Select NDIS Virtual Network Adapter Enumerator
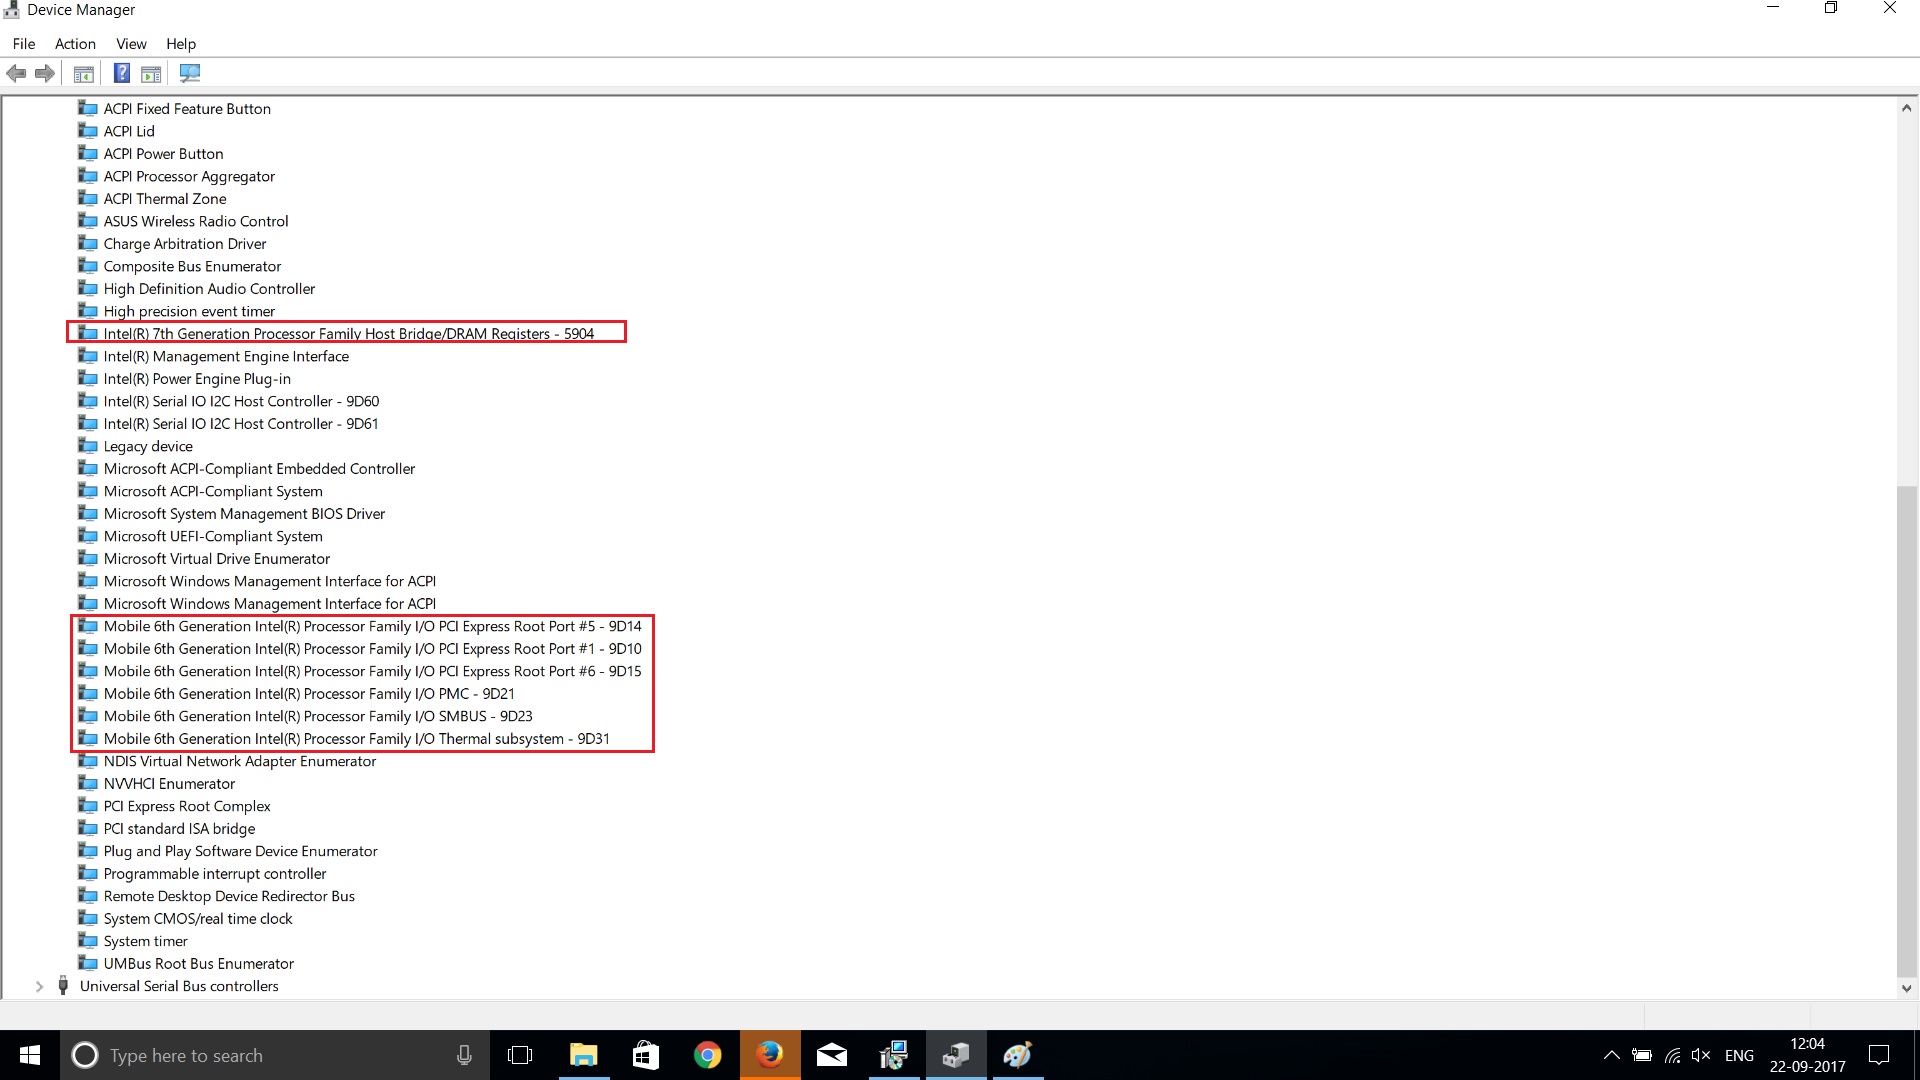Screen dimensions: 1920x1080 (240, 761)
